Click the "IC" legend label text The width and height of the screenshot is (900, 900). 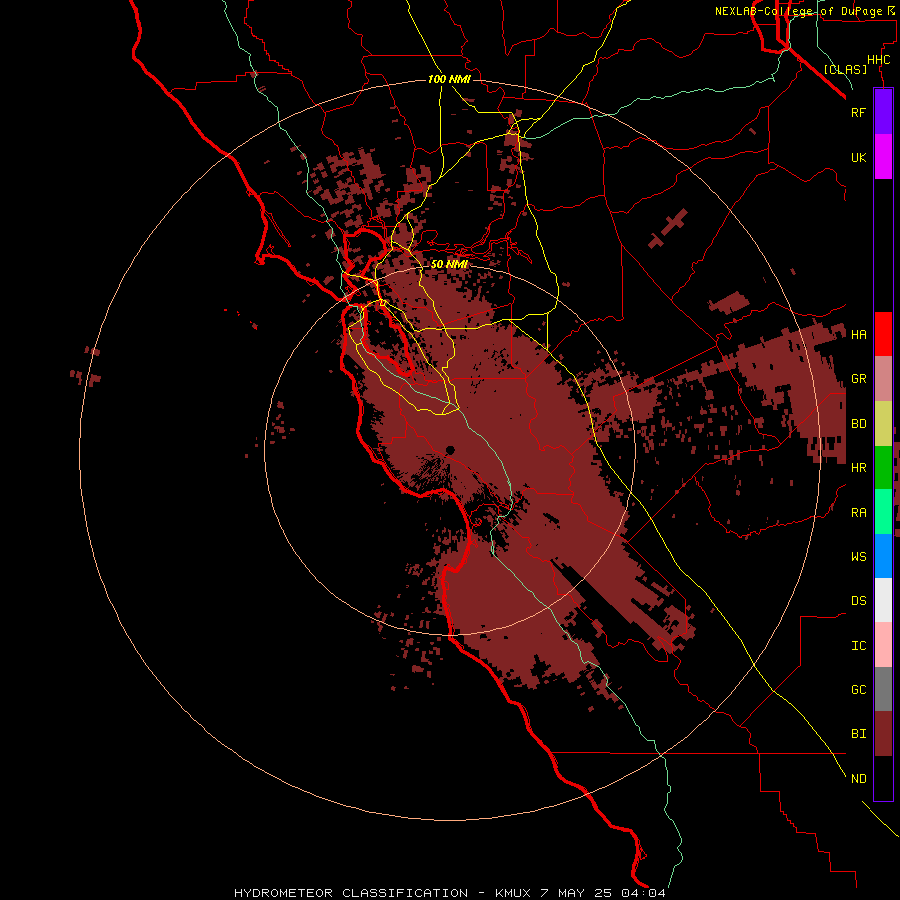pyautogui.click(x=858, y=646)
